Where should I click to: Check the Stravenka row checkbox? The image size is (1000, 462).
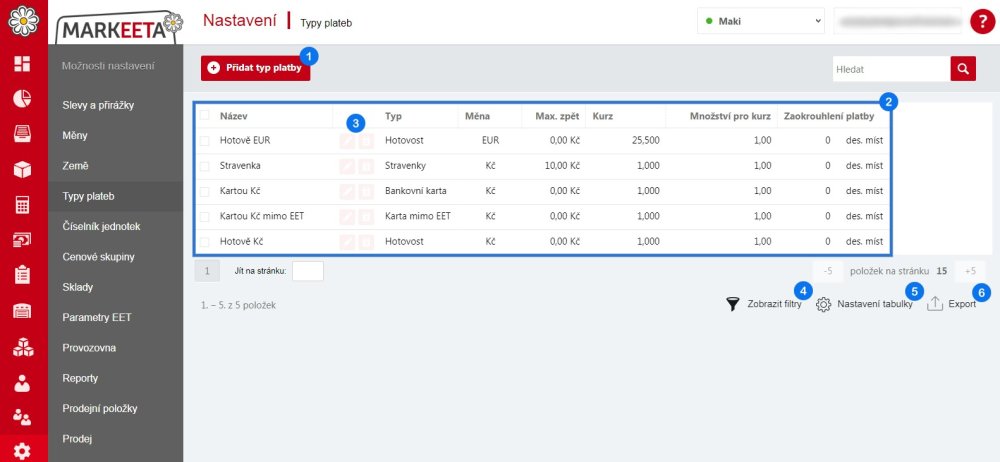pyautogui.click(x=205, y=166)
